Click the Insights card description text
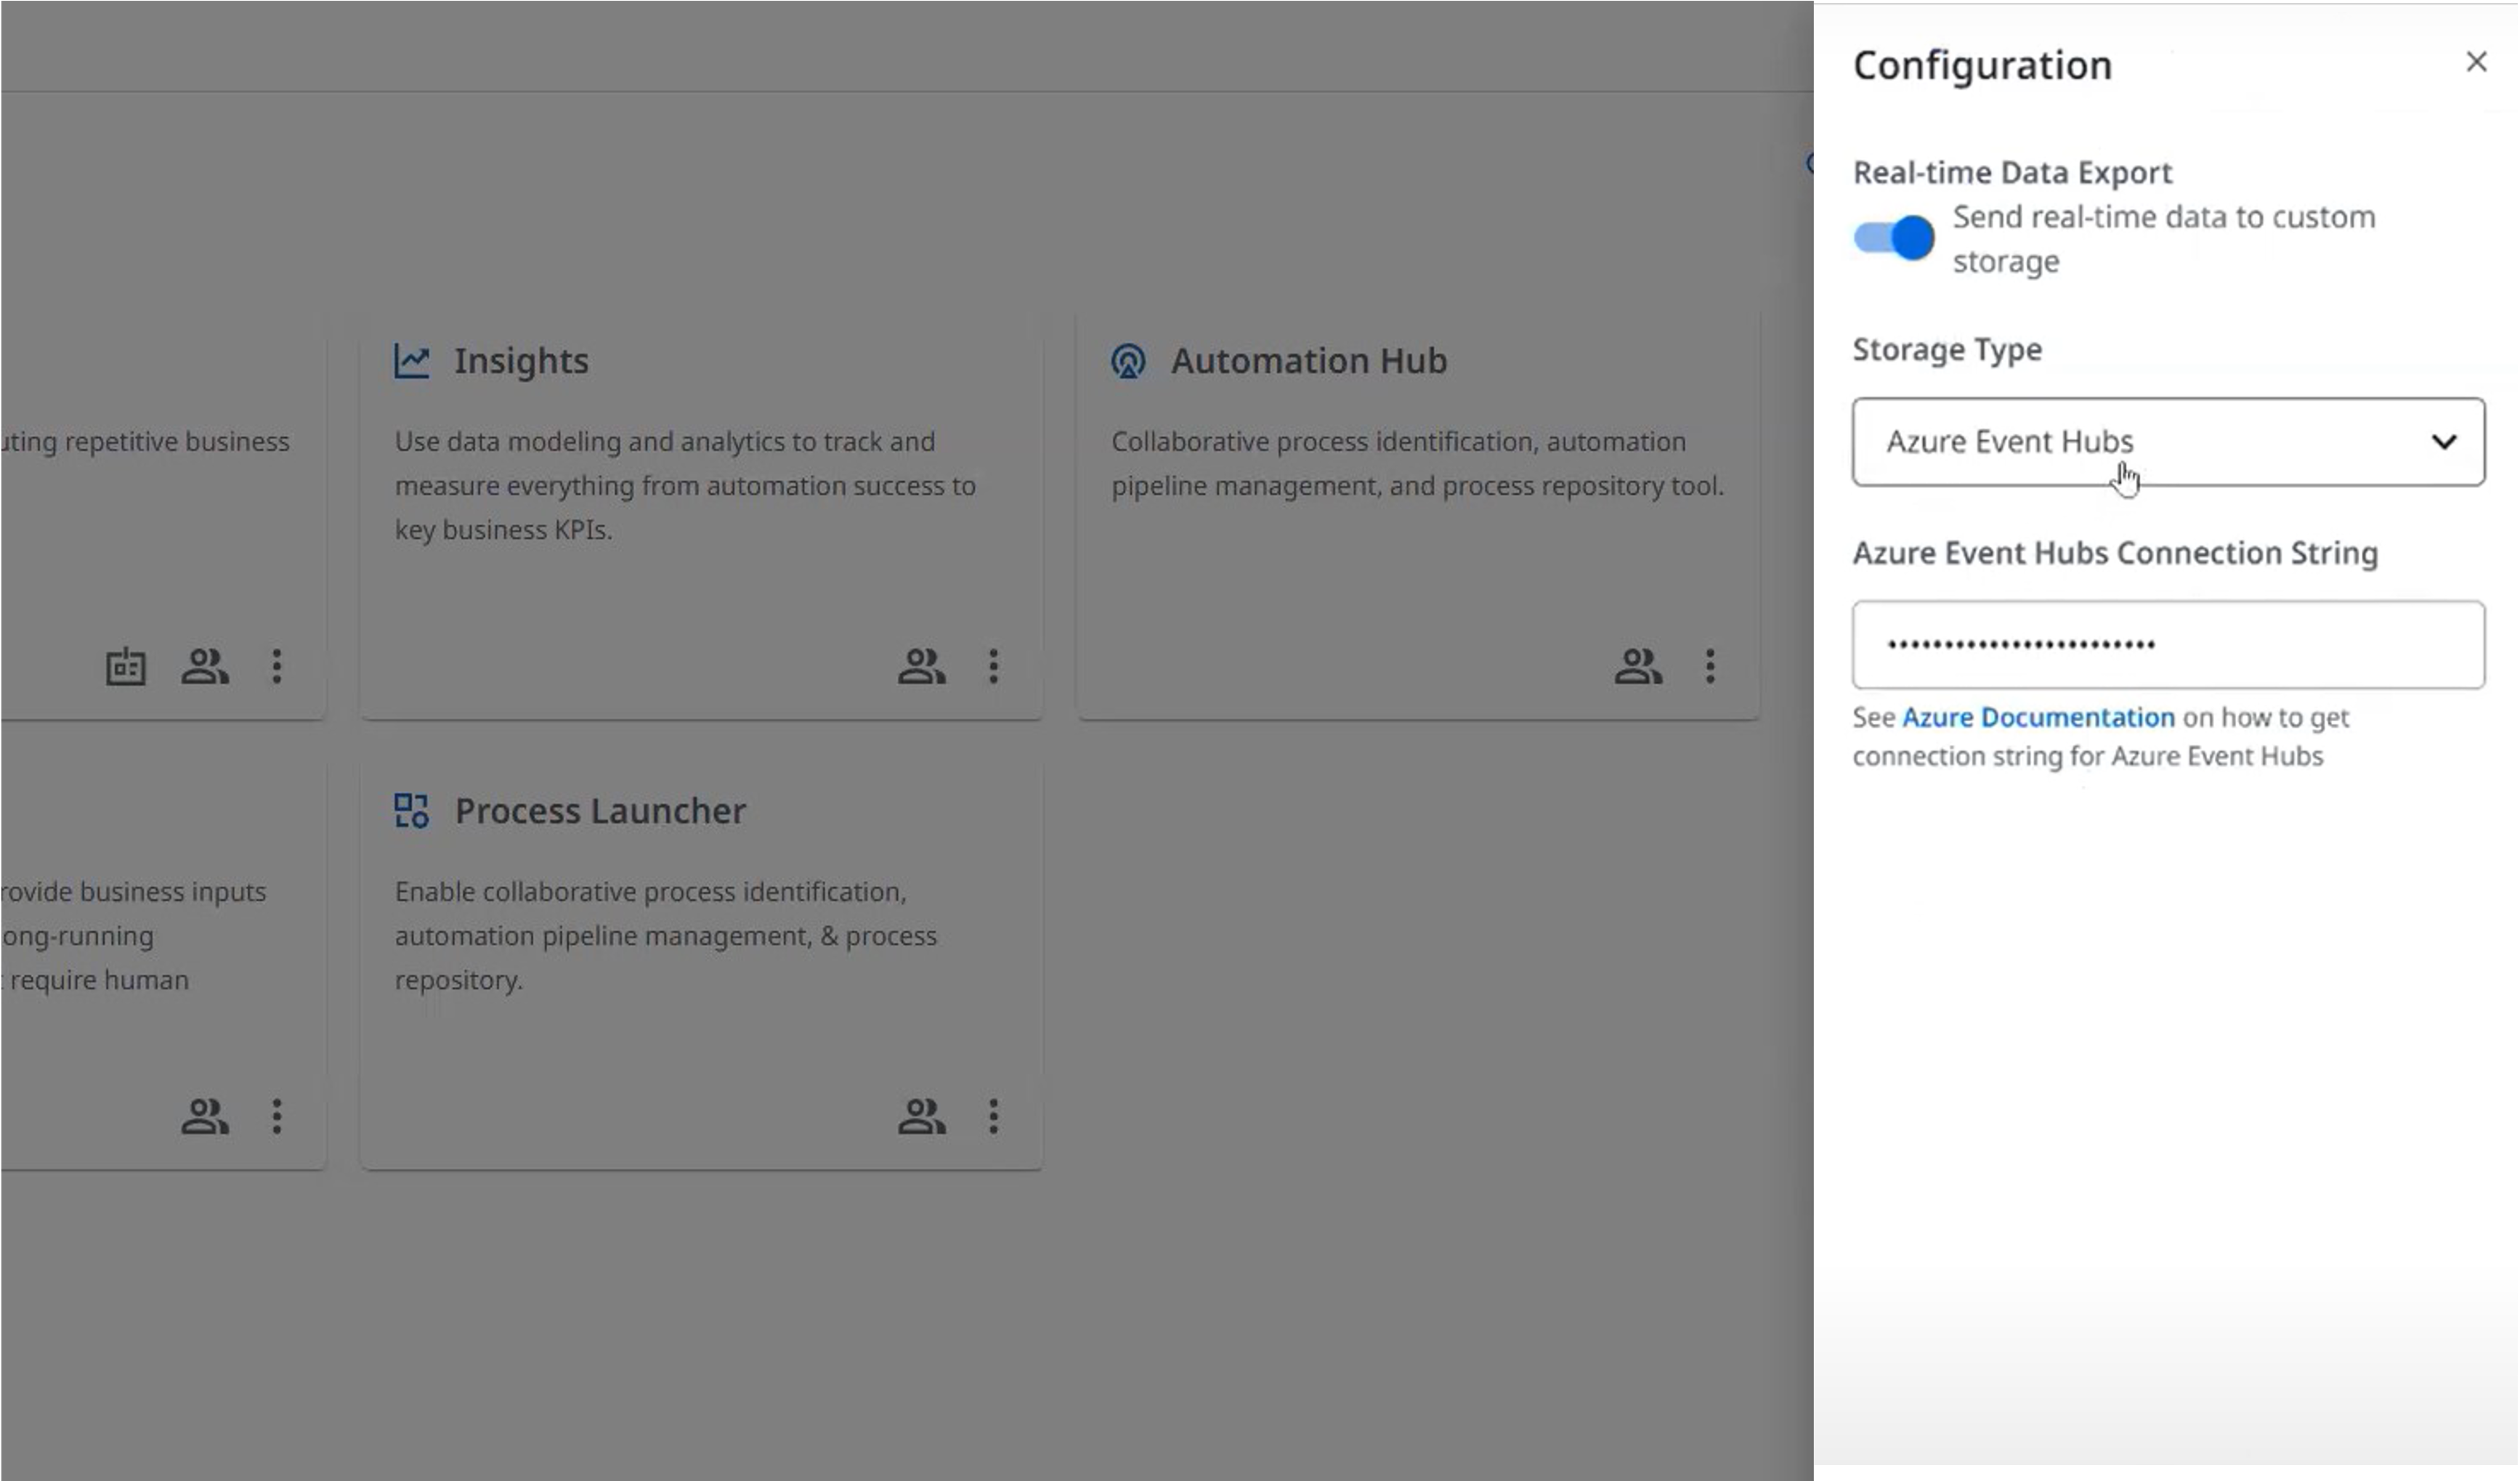 [685, 485]
